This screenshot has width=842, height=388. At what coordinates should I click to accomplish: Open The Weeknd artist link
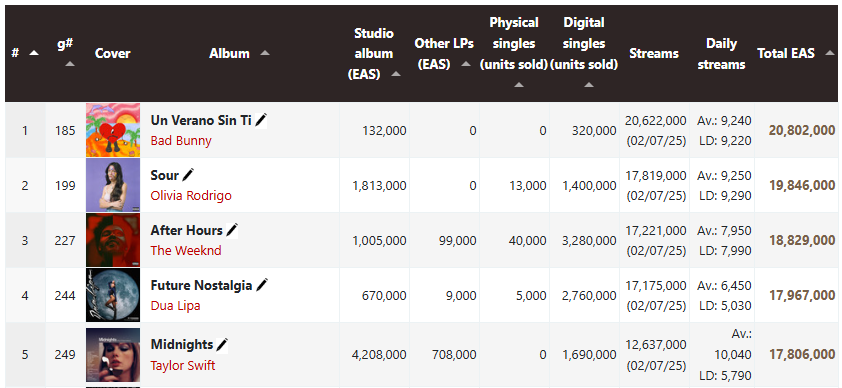[186, 250]
